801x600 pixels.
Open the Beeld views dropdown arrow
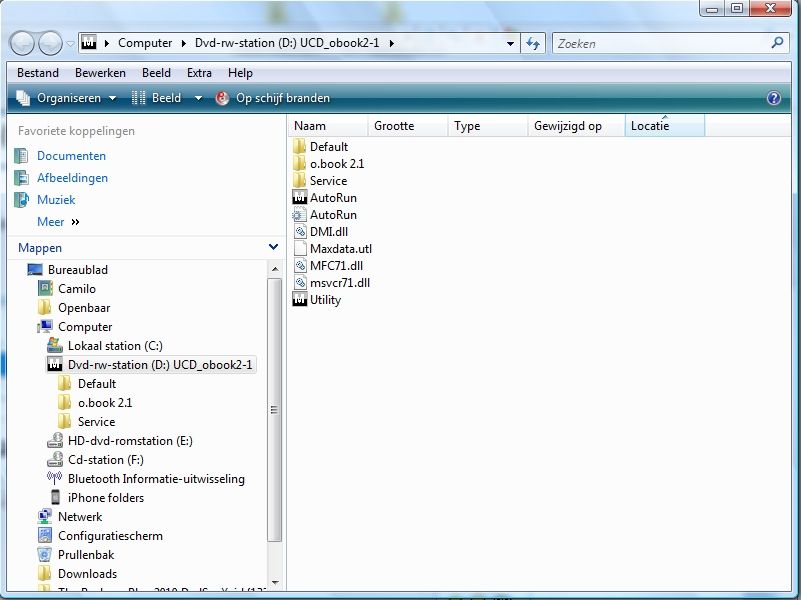point(198,98)
